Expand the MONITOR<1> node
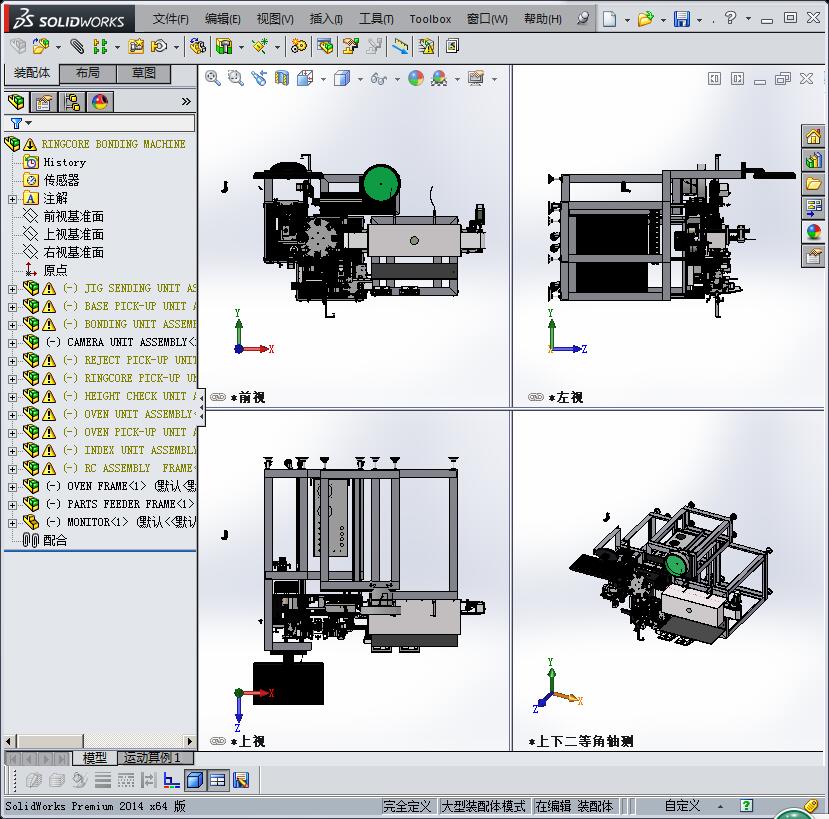The image size is (829, 819). 12,523
